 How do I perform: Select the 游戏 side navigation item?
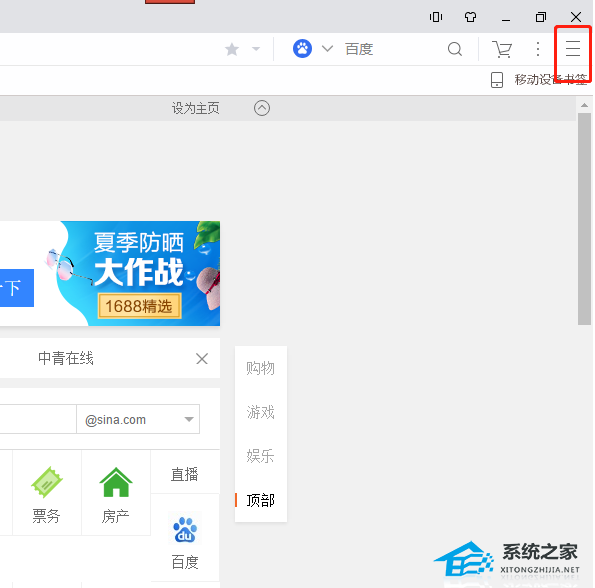click(260, 412)
